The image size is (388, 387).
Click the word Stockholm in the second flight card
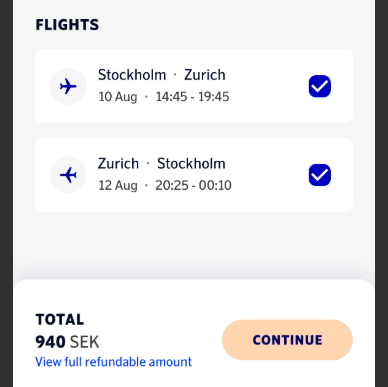click(x=191, y=163)
